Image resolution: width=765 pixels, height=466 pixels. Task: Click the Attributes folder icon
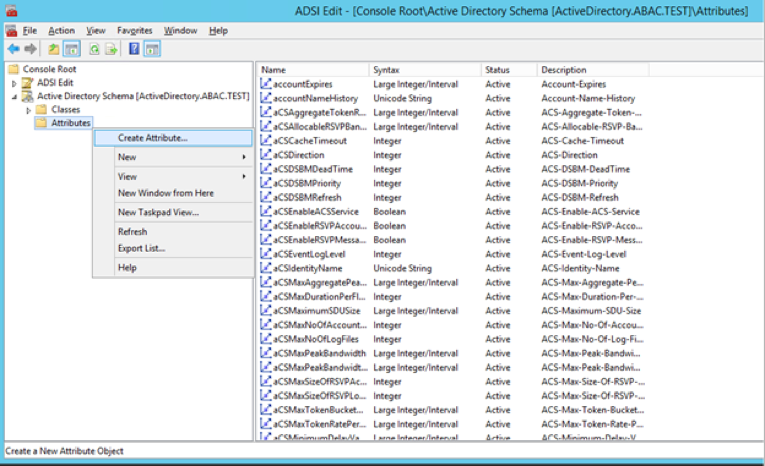[x=42, y=123]
